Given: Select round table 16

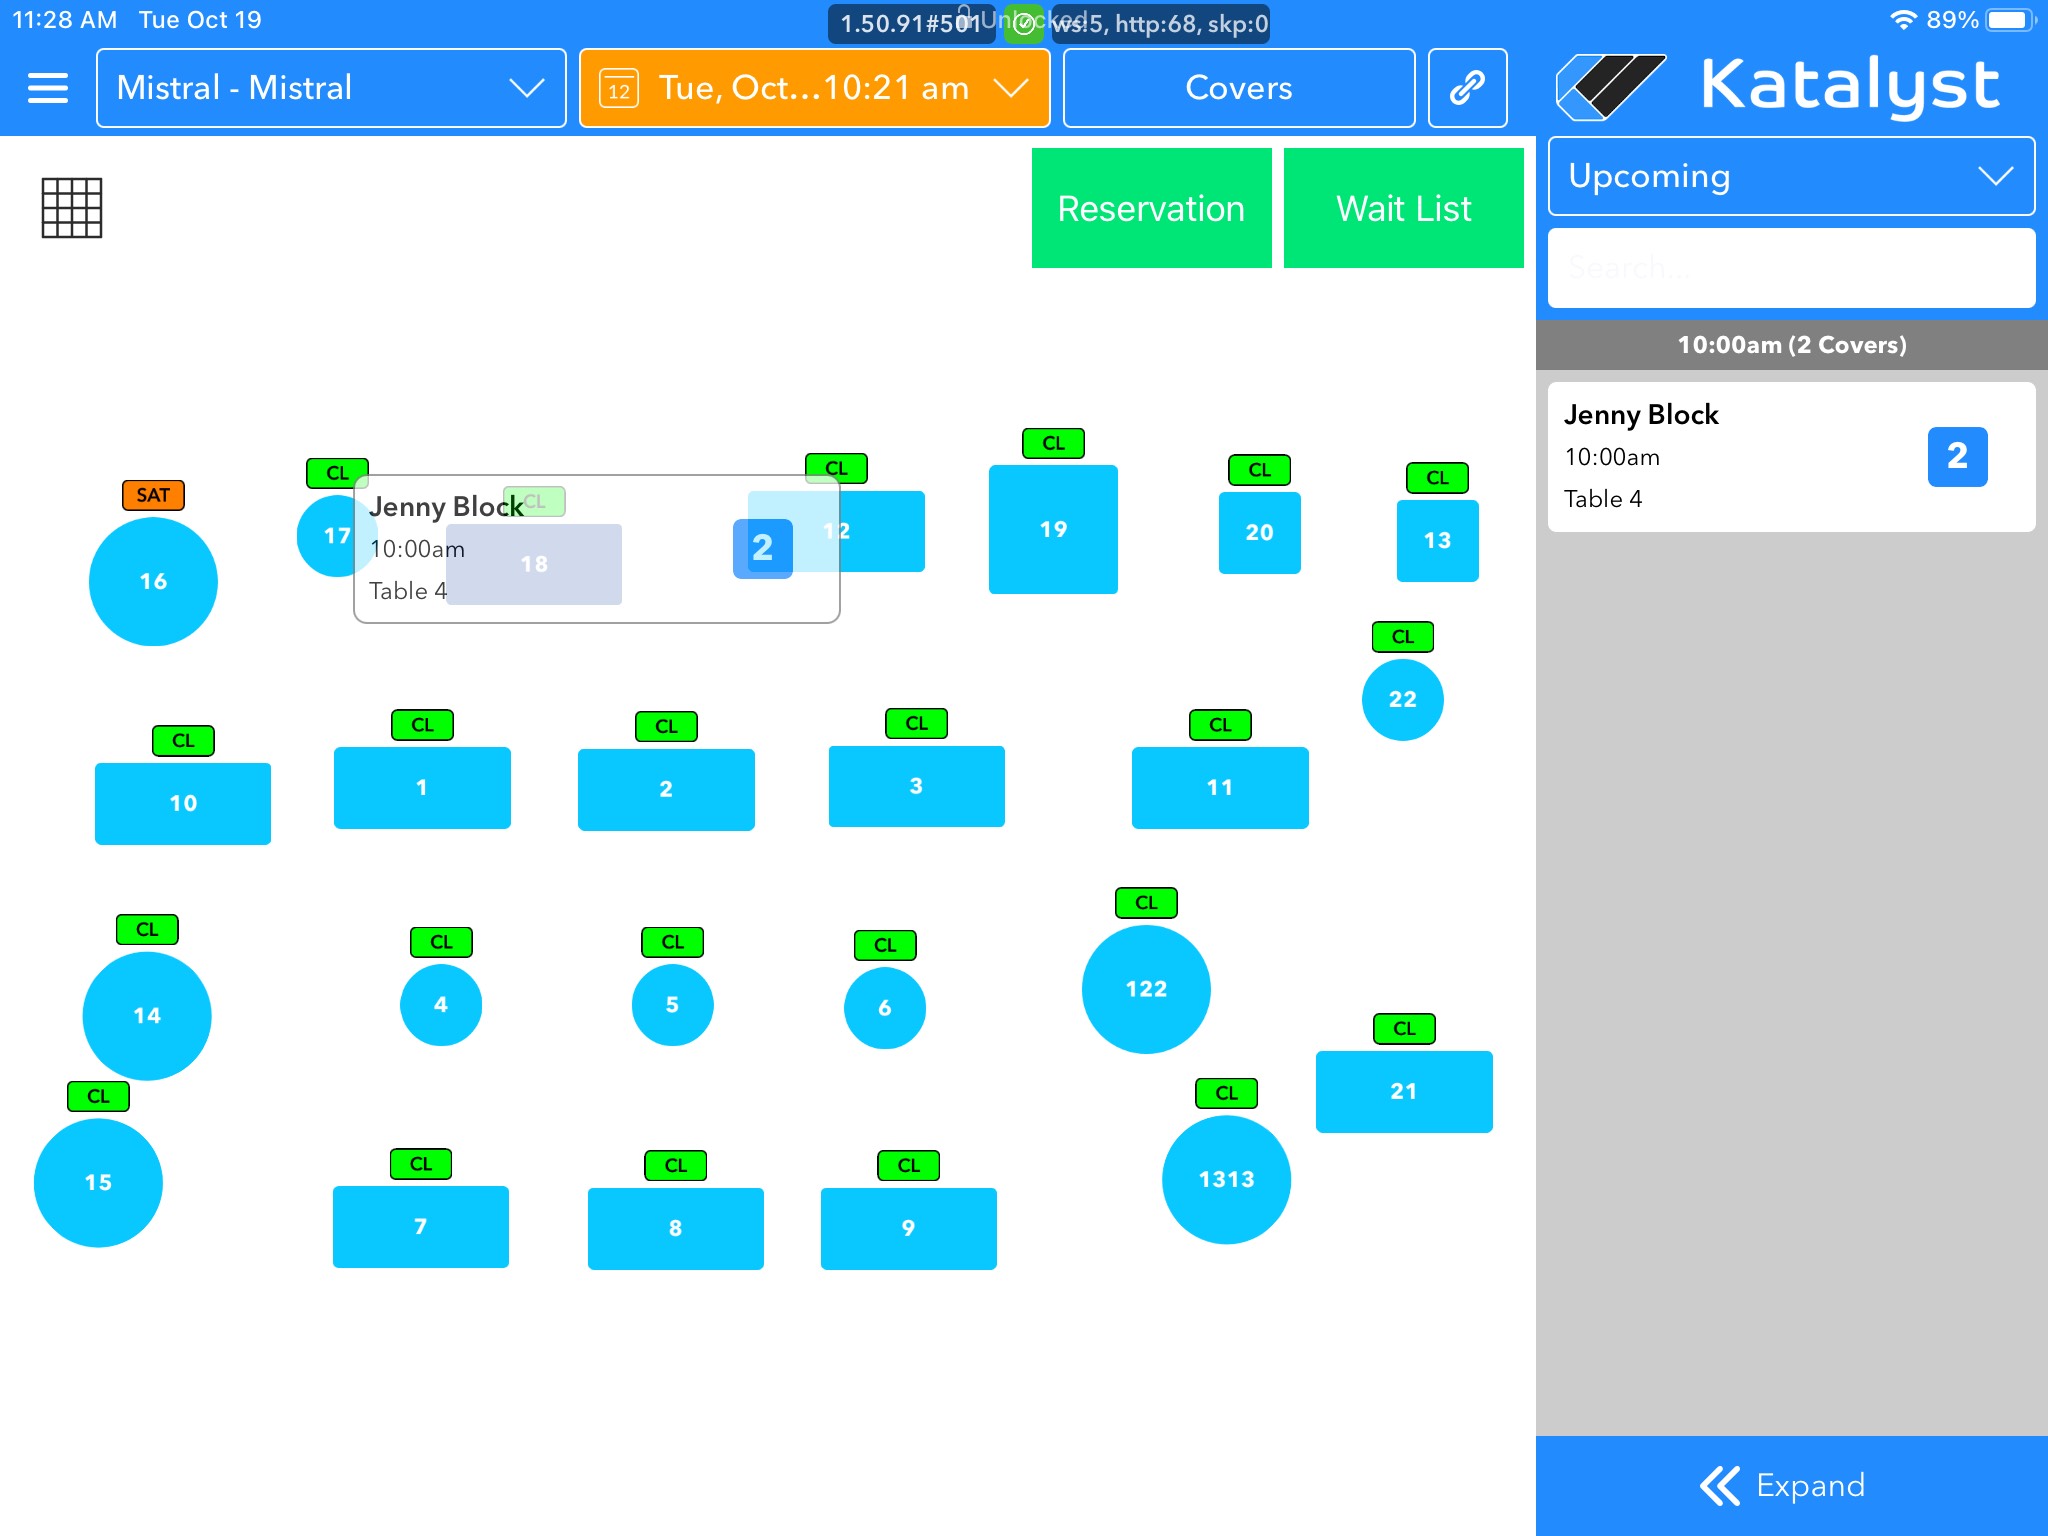Looking at the screenshot, I should pos(153,581).
